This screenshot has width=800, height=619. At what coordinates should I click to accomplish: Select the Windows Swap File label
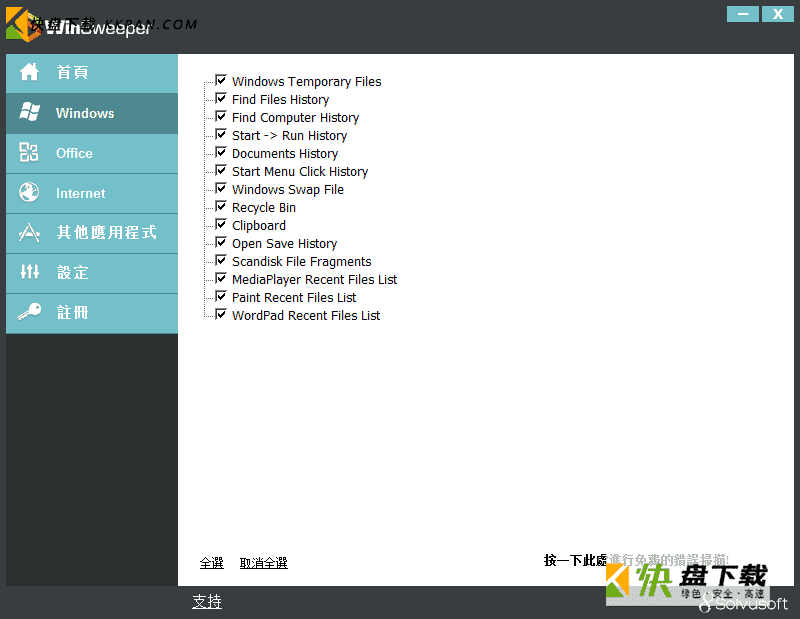coord(288,190)
